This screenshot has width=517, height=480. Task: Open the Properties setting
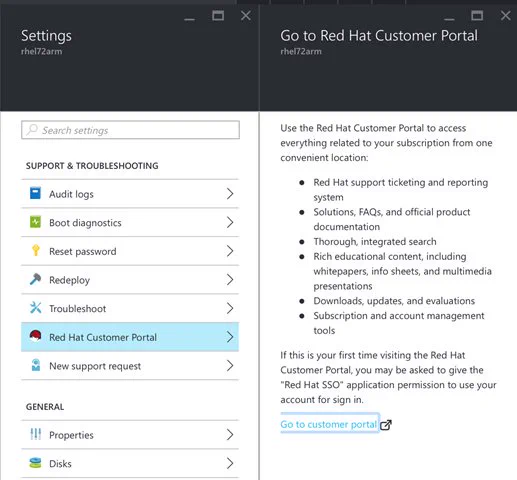tap(130, 435)
